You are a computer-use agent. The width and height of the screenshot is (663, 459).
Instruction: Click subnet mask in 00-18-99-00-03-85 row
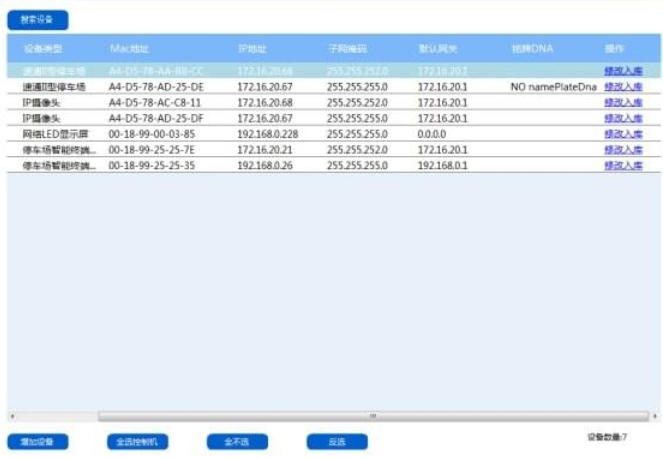pos(357,134)
